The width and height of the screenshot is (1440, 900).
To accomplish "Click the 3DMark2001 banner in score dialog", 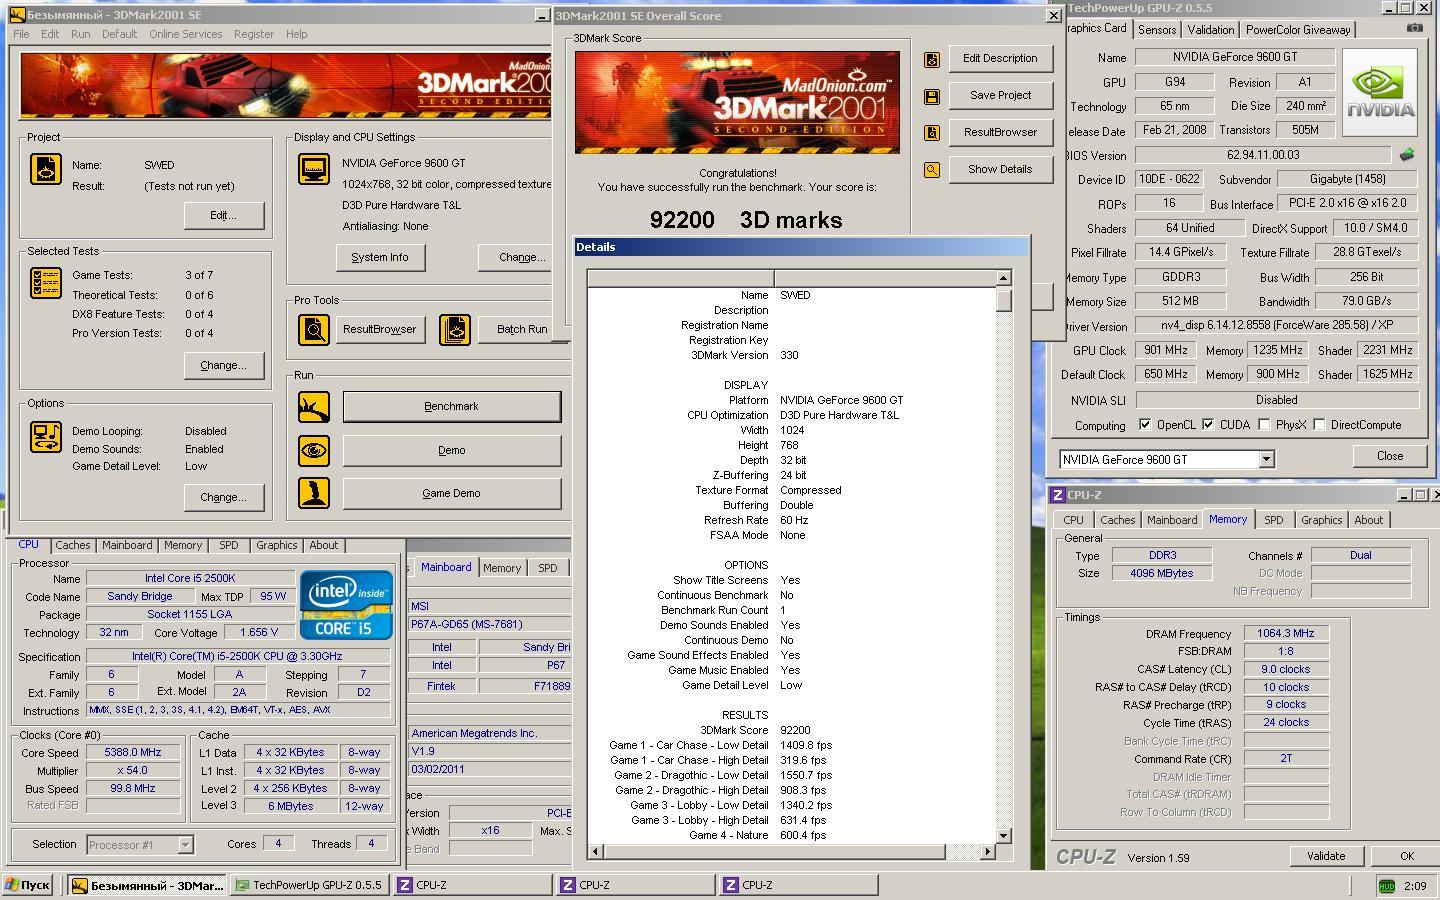I will [x=737, y=102].
